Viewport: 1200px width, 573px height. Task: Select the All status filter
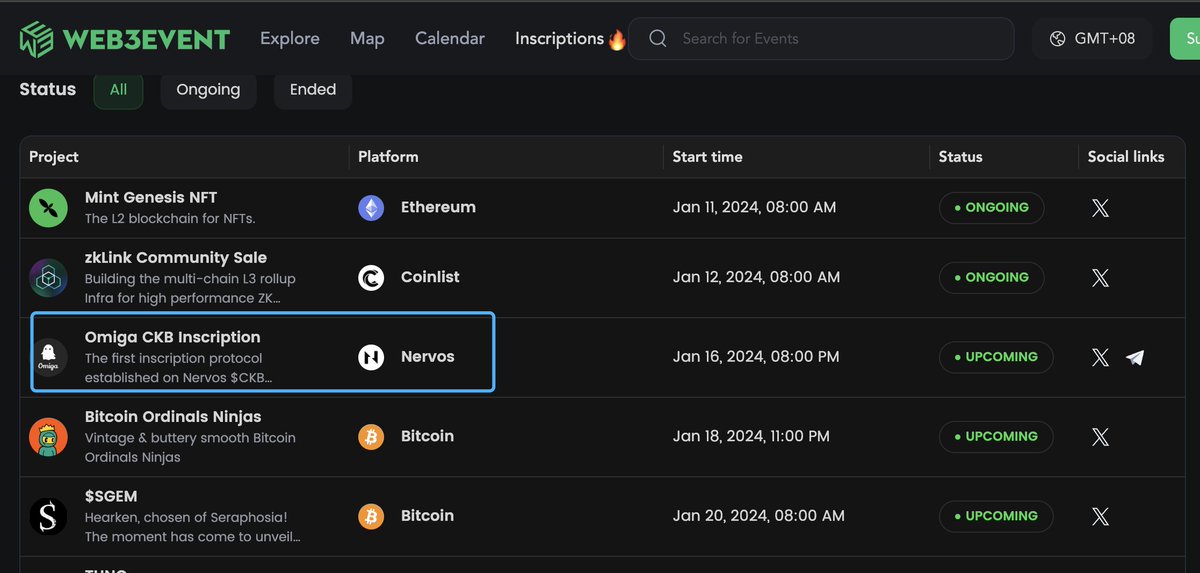pos(118,90)
